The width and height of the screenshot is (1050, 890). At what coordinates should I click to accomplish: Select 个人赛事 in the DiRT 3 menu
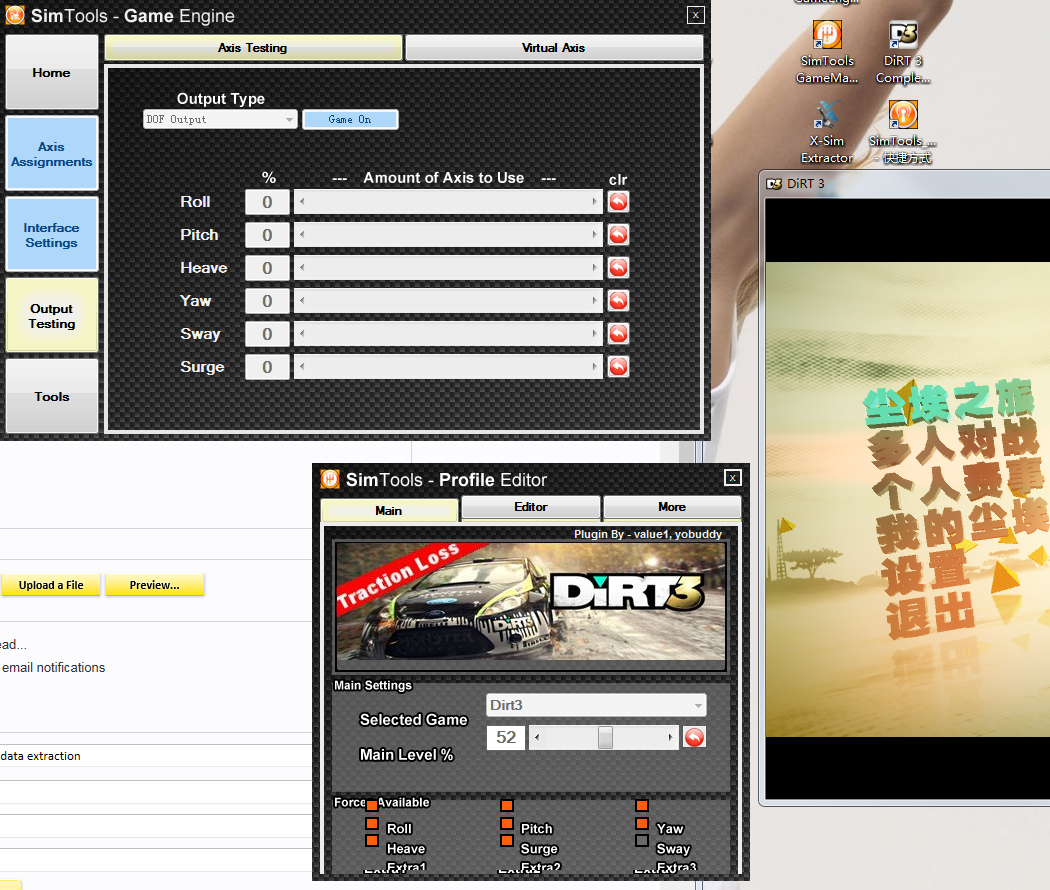958,485
